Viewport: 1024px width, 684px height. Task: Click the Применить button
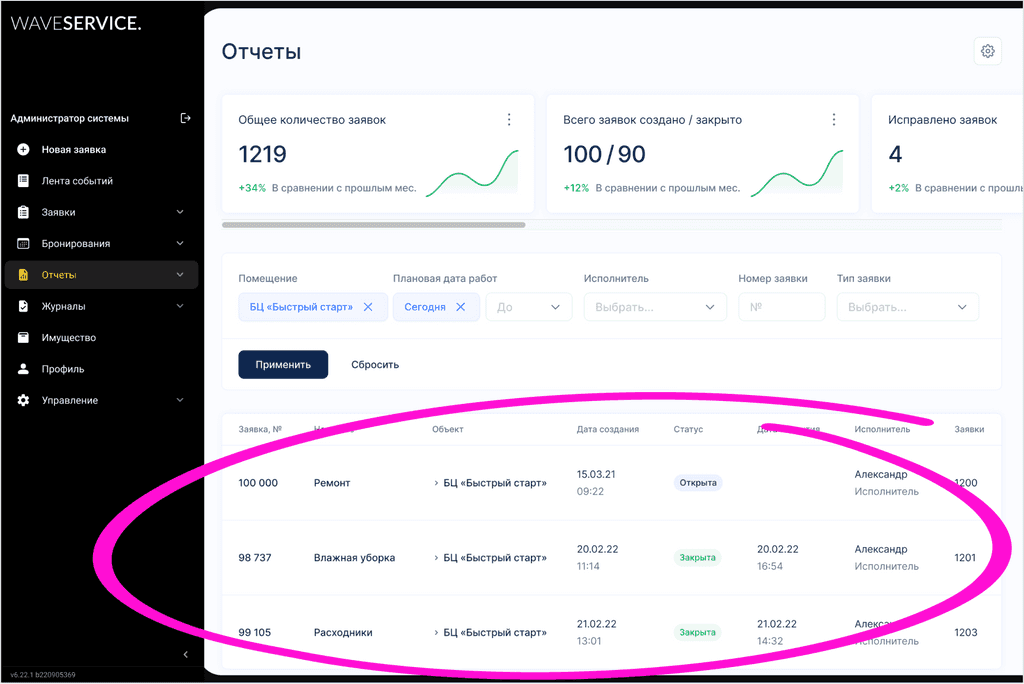[x=283, y=365]
